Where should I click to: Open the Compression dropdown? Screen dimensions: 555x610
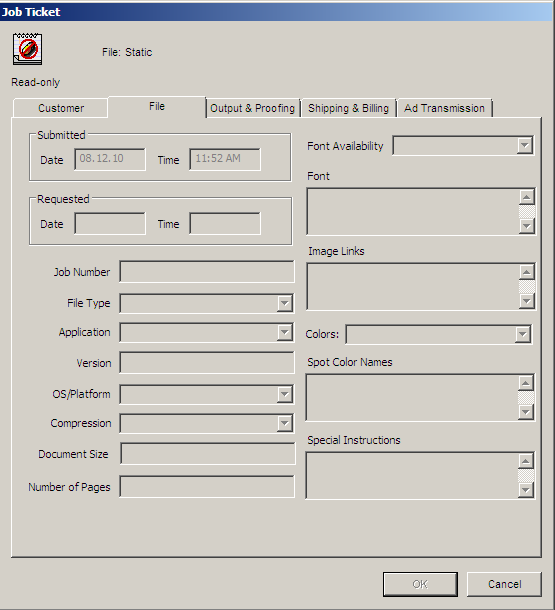pos(285,423)
